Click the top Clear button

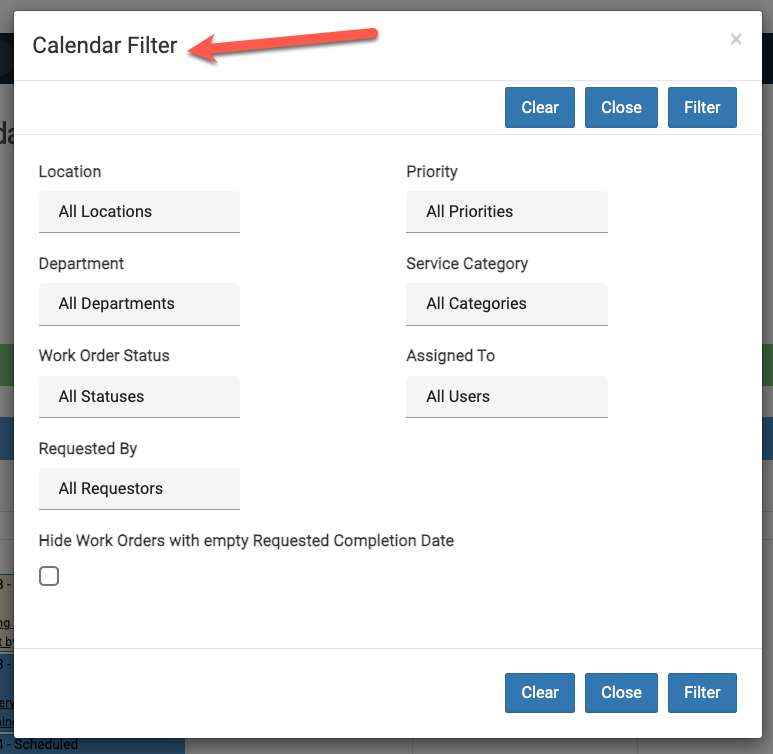pos(540,108)
